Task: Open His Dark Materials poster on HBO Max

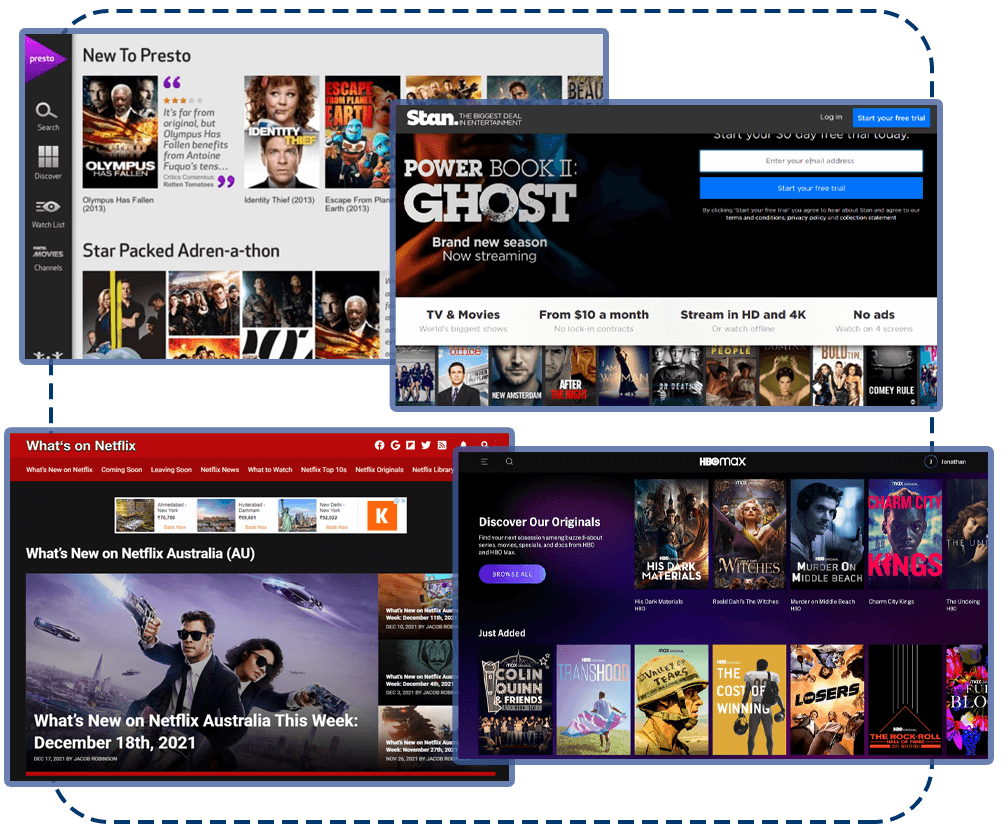Action: tap(671, 534)
